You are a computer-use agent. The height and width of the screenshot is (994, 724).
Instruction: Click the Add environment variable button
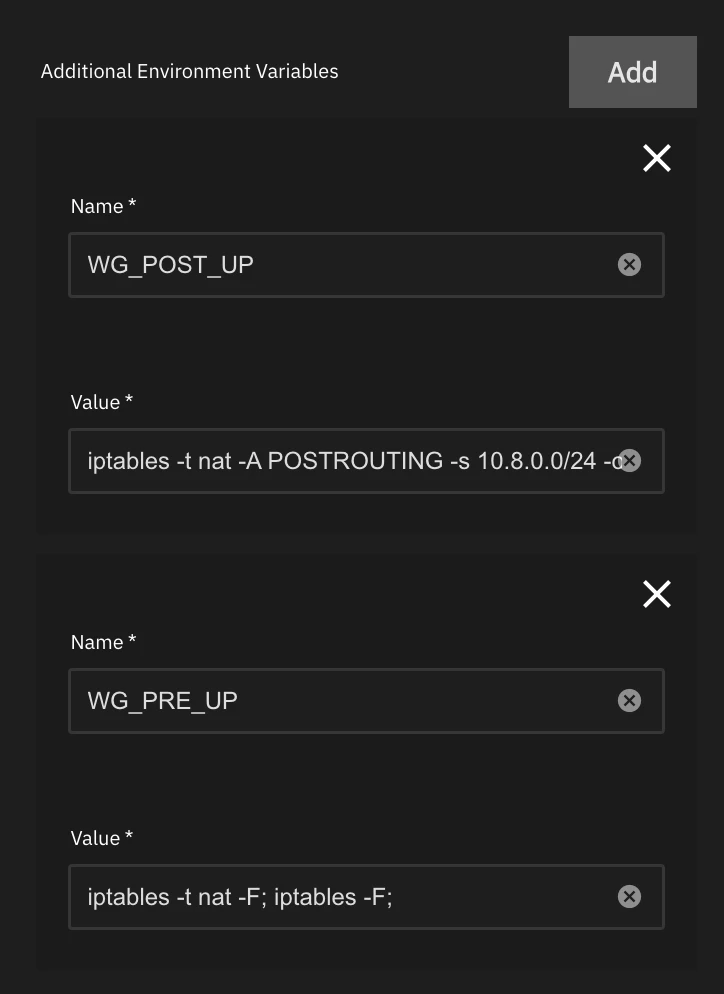coord(632,72)
